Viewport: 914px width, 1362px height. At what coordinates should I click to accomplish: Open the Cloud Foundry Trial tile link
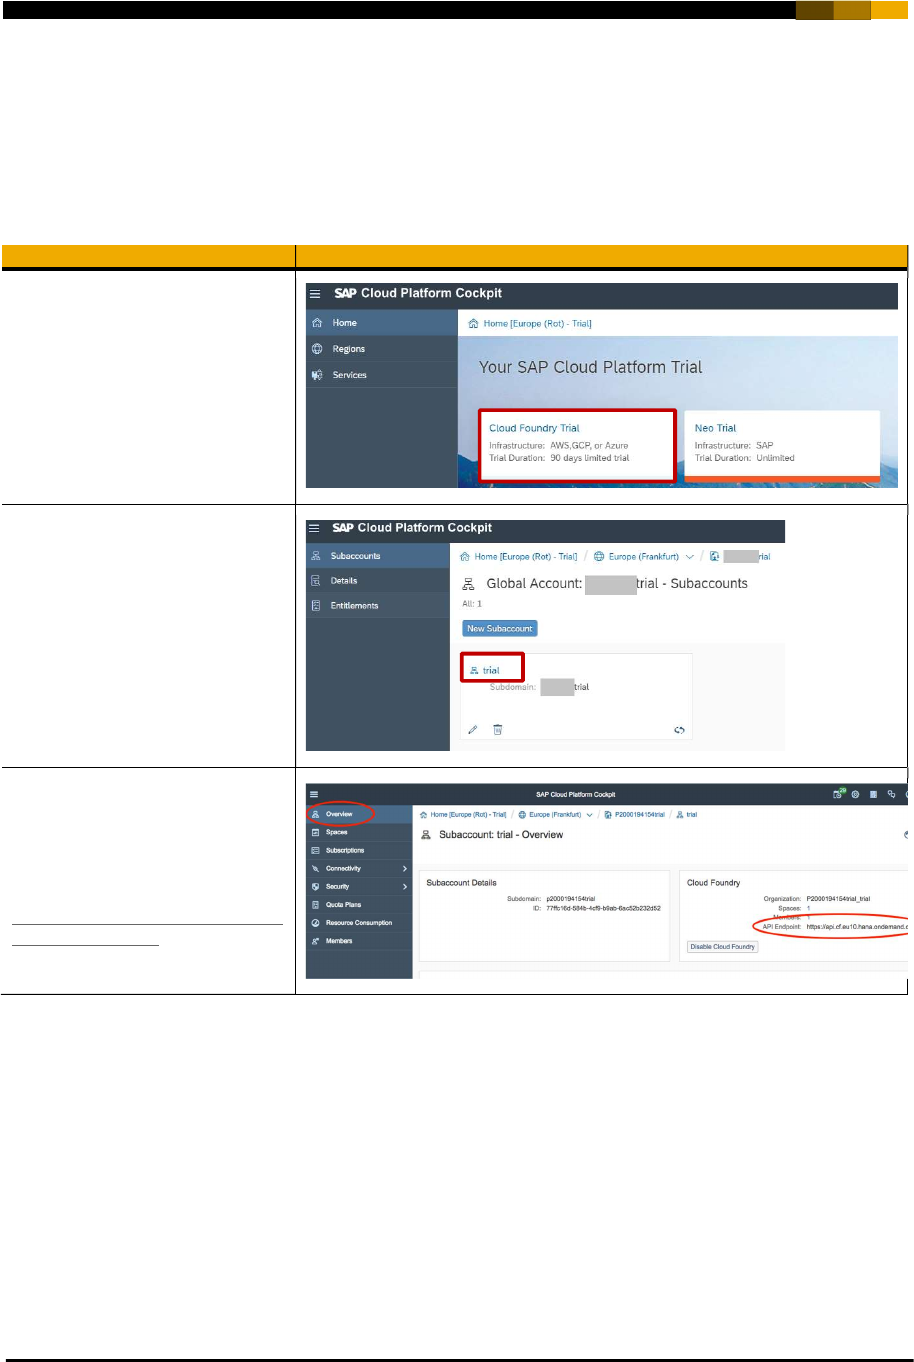pos(534,428)
